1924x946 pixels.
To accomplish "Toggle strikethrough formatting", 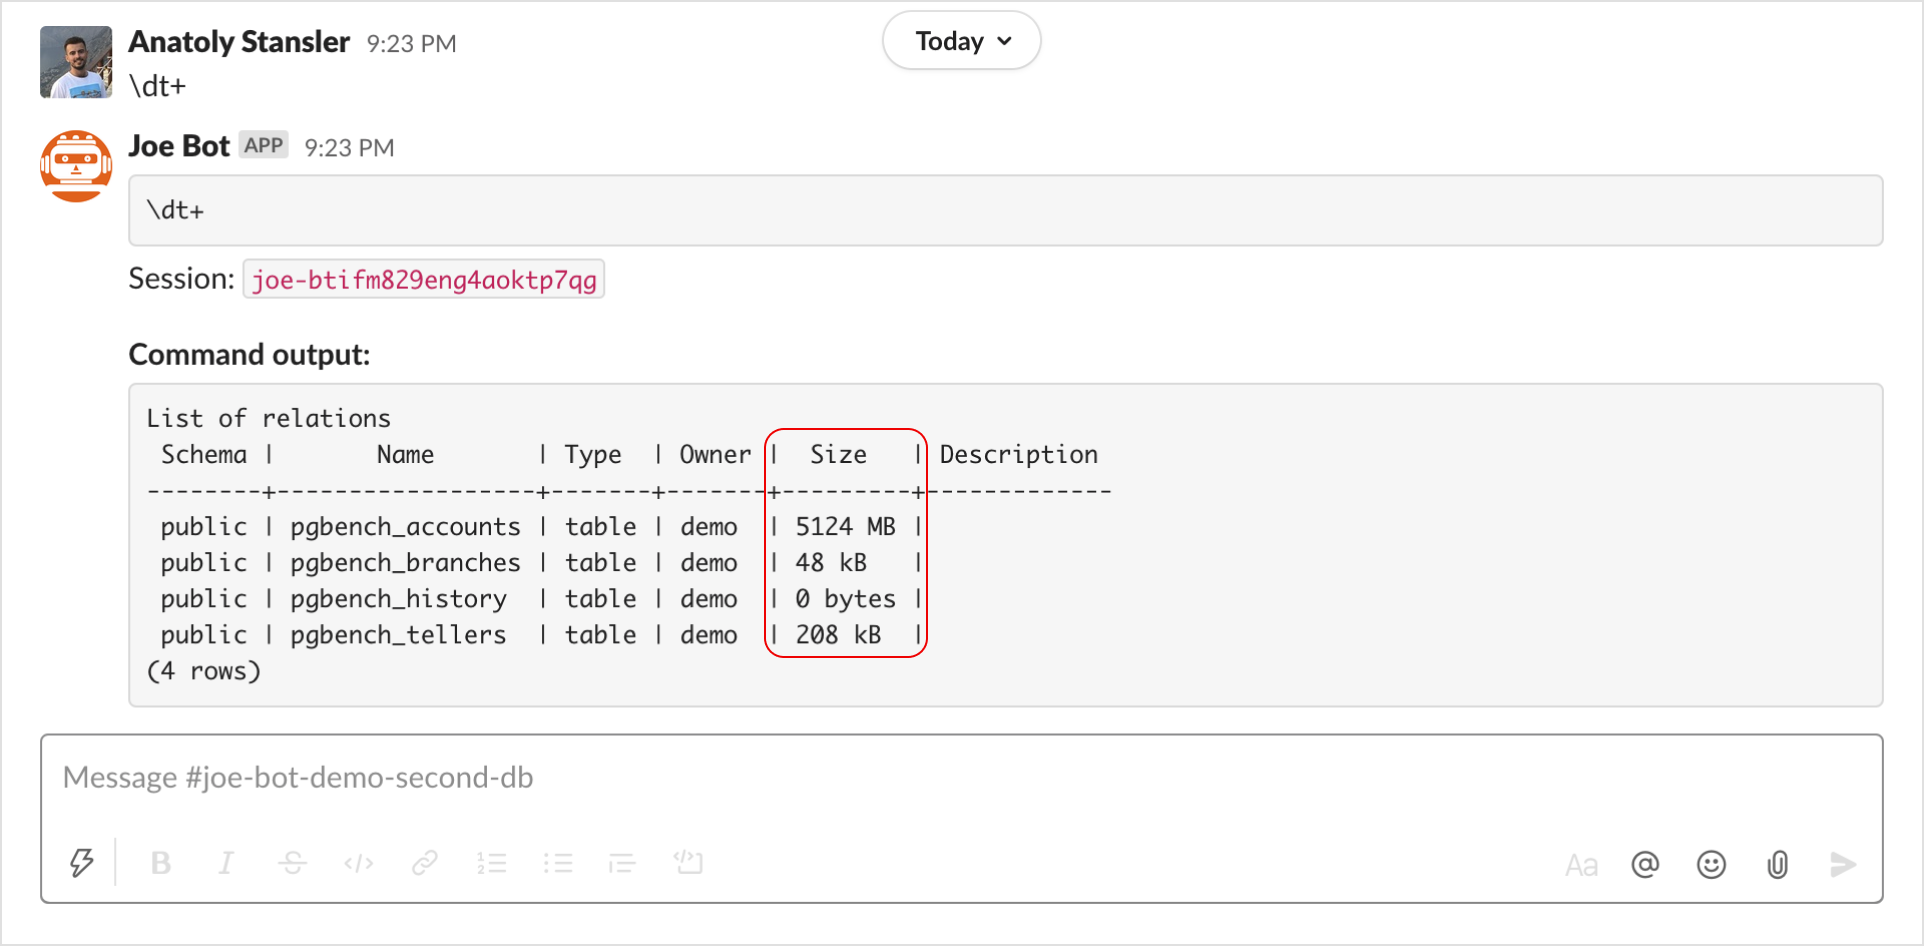I will pyautogui.click(x=292, y=863).
